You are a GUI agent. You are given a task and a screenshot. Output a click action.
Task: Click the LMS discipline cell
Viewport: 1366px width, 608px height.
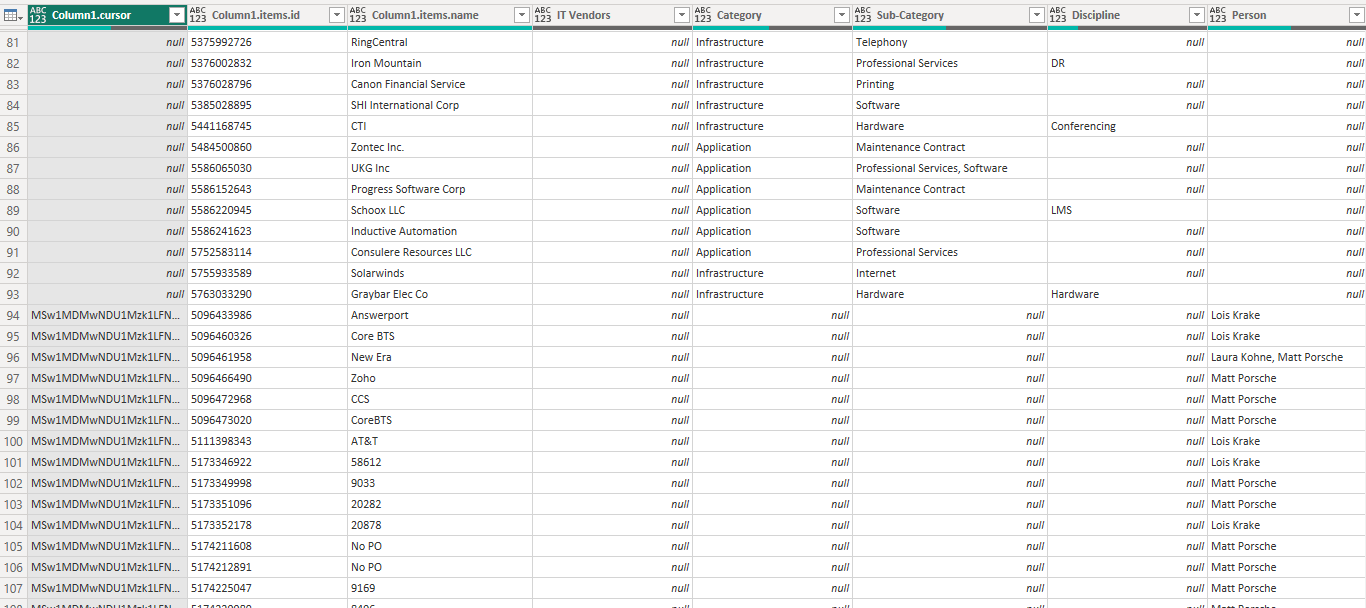[1127, 210]
